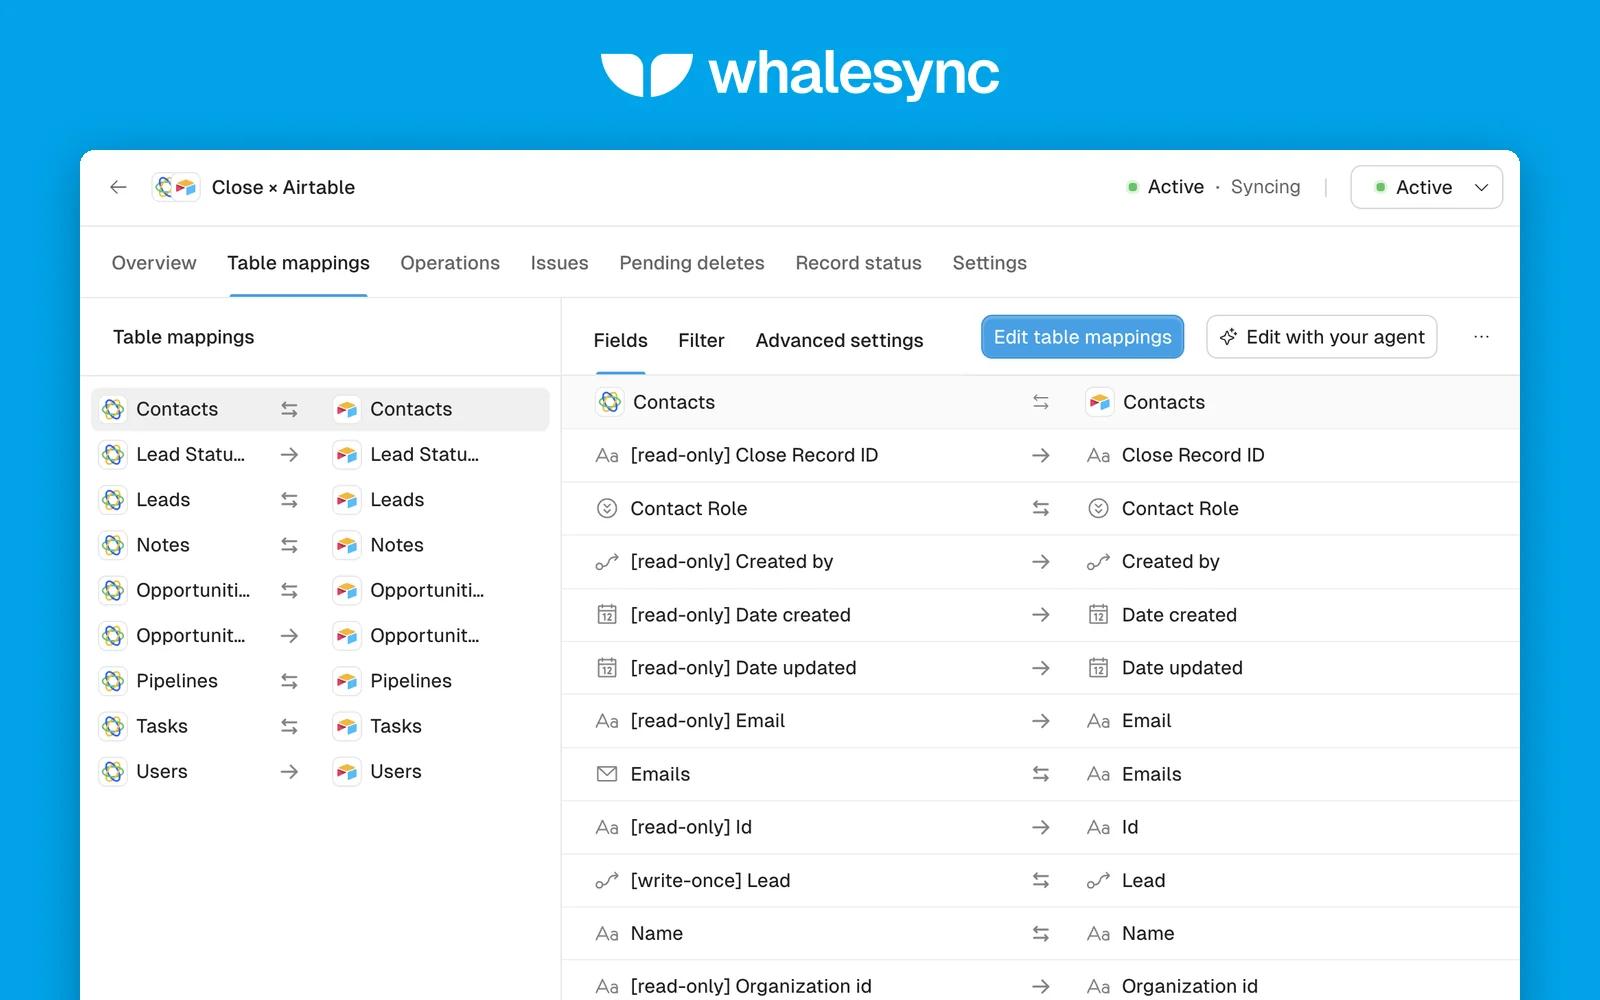The width and height of the screenshot is (1600, 1000).
Task: Open the Overview tab
Action: tap(154, 263)
